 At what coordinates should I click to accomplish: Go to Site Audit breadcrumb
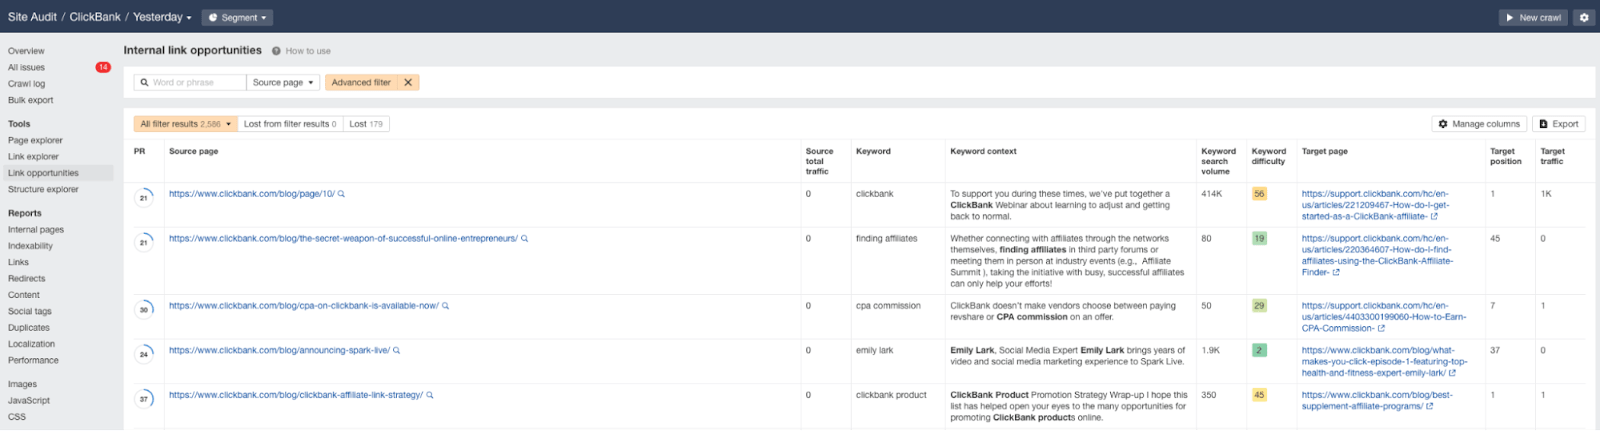[x=32, y=17]
